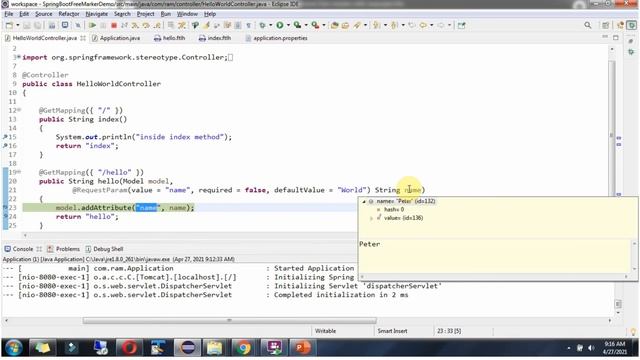
Task: Open Chrome from the taskbar
Action: click(244, 348)
